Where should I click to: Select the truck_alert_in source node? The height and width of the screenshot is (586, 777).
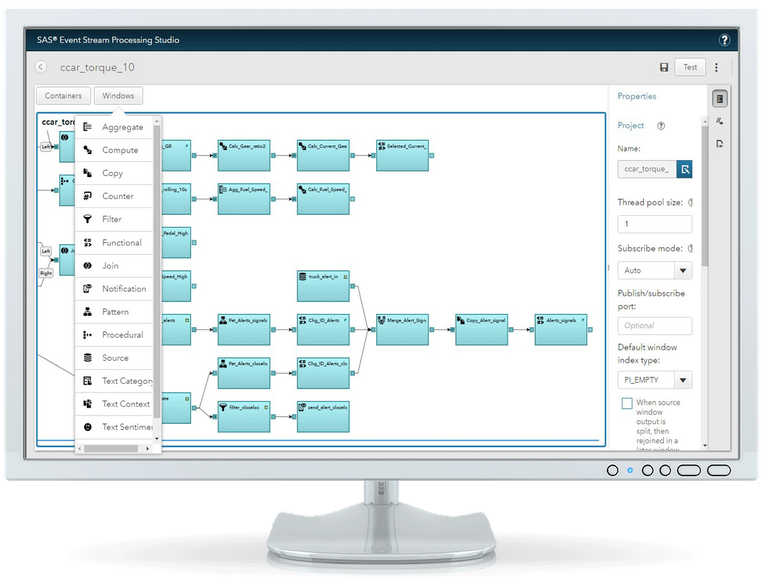(323, 286)
